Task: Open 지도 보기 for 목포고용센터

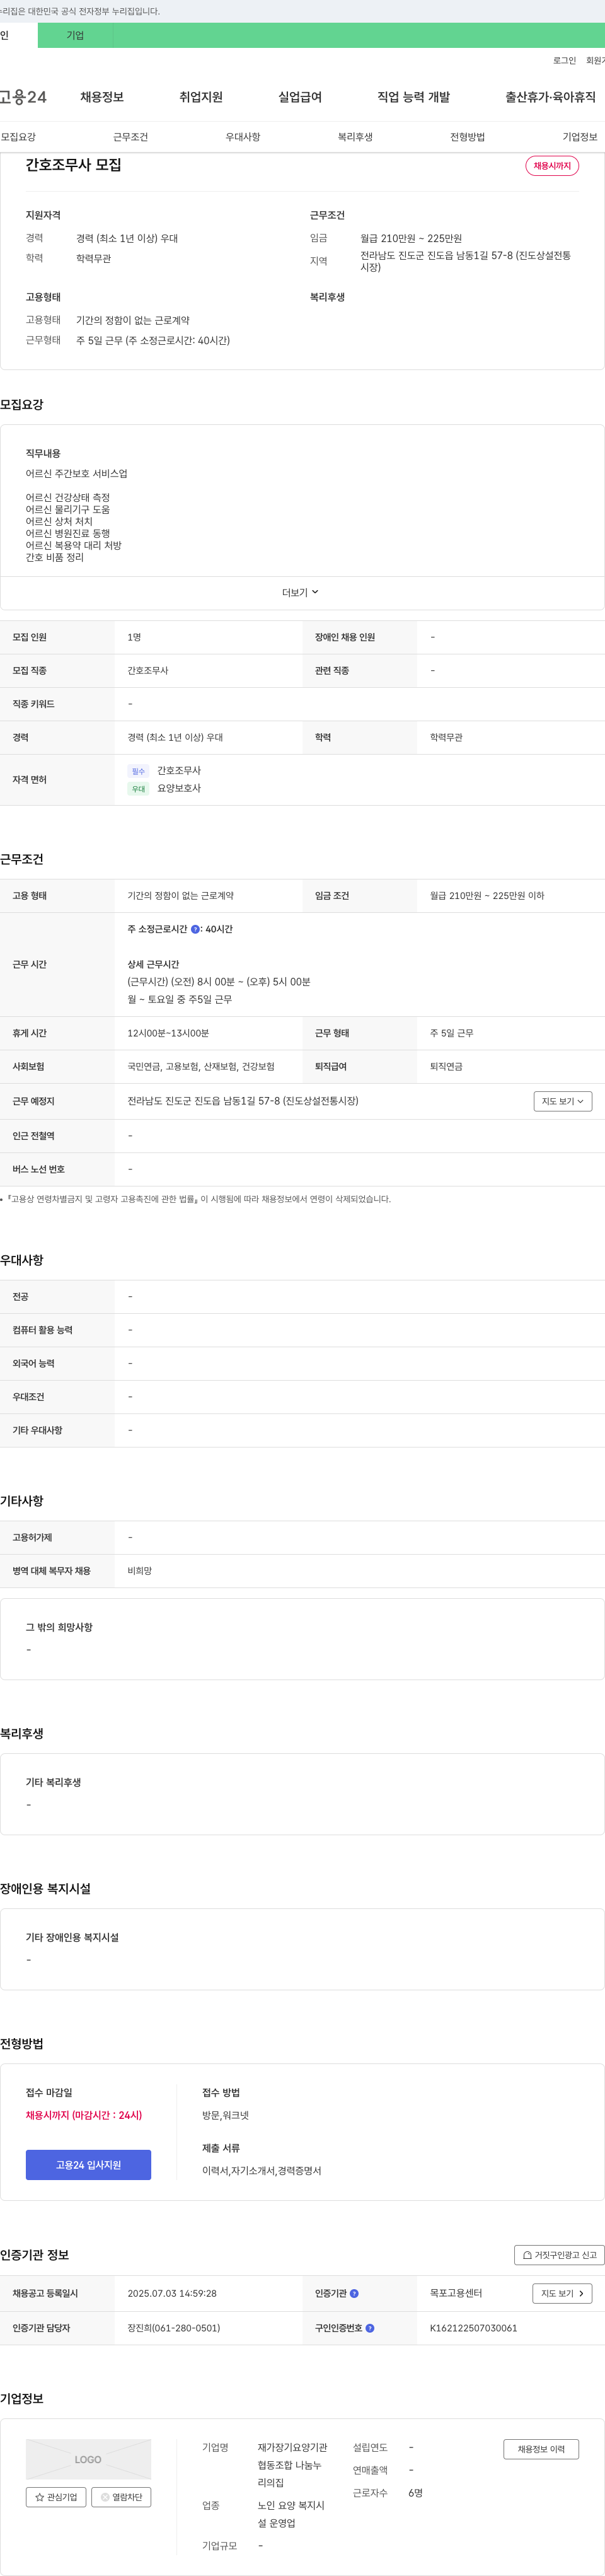Action: click(x=562, y=2294)
